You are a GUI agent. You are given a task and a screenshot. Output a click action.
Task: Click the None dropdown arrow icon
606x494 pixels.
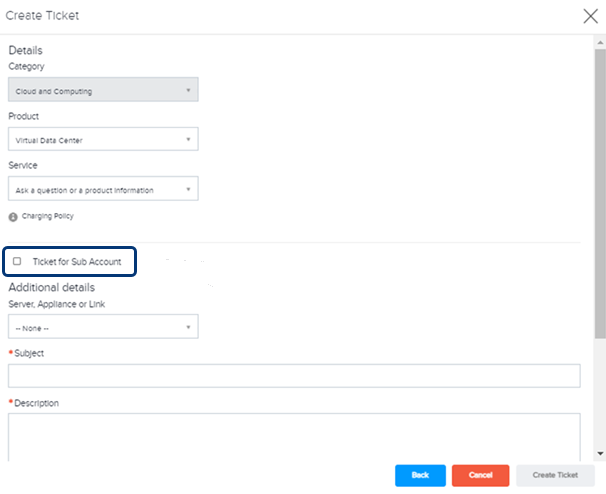(188, 327)
